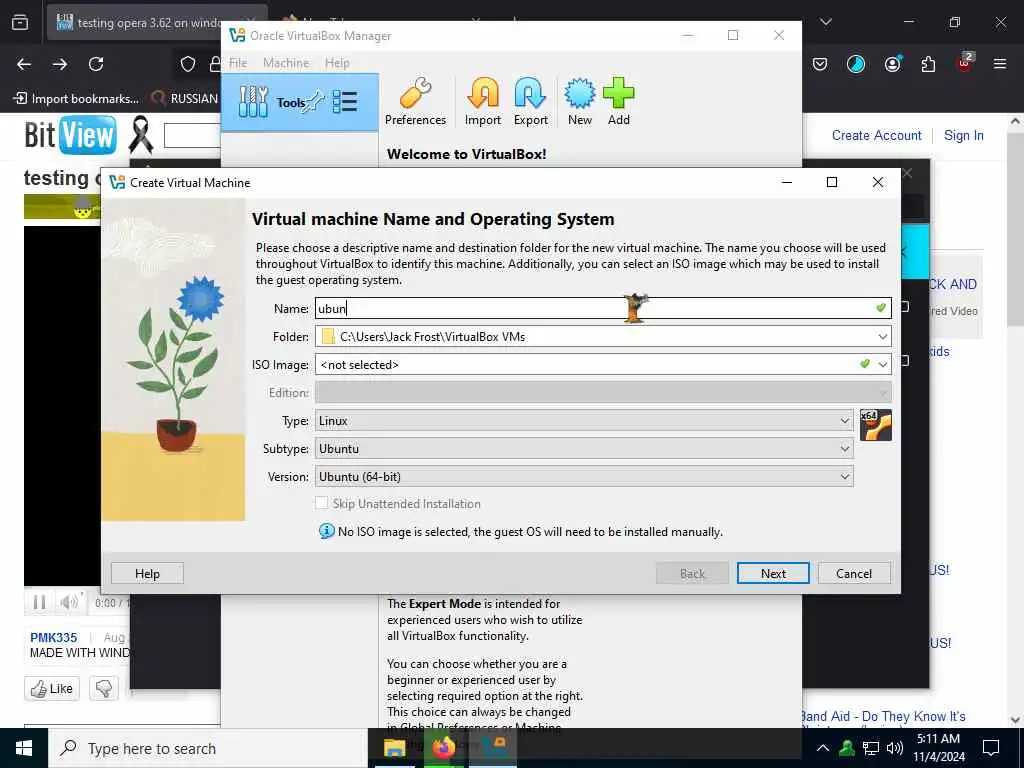1024x768 pixels.
Task: Click the Cancel button
Action: (854, 573)
